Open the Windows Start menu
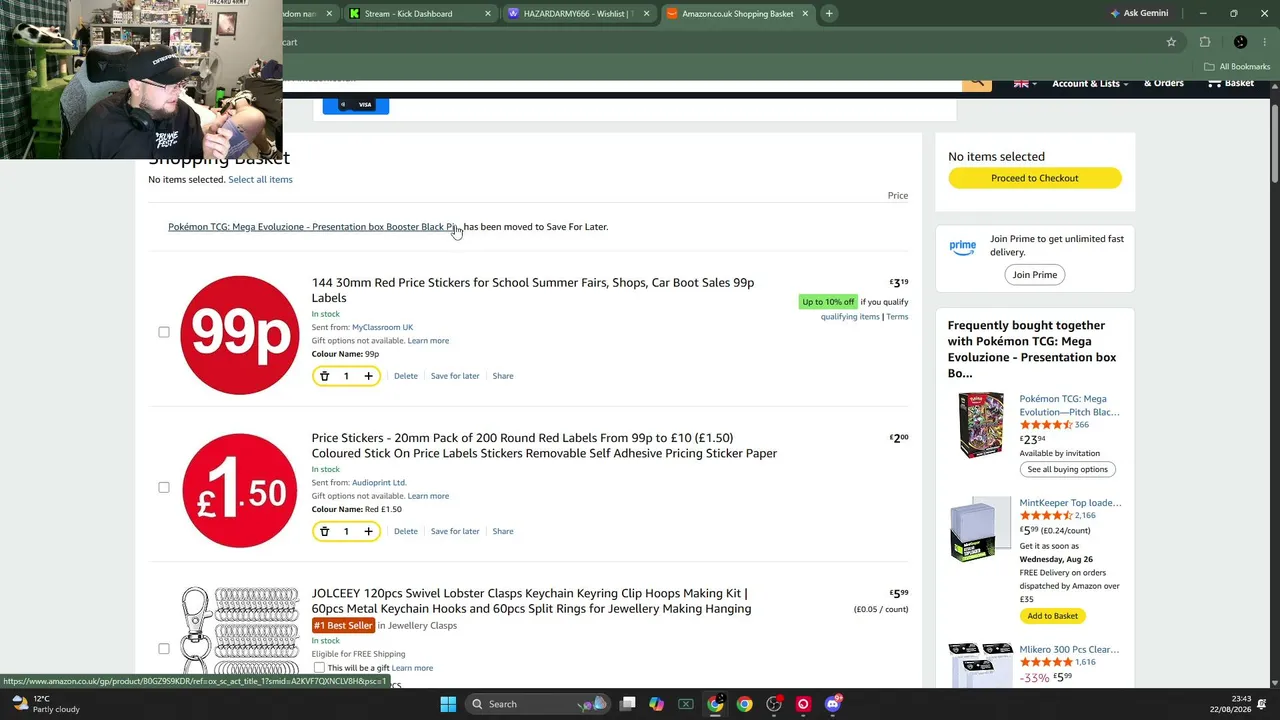1280x720 pixels. pyautogui.click(x=448, y=704)
